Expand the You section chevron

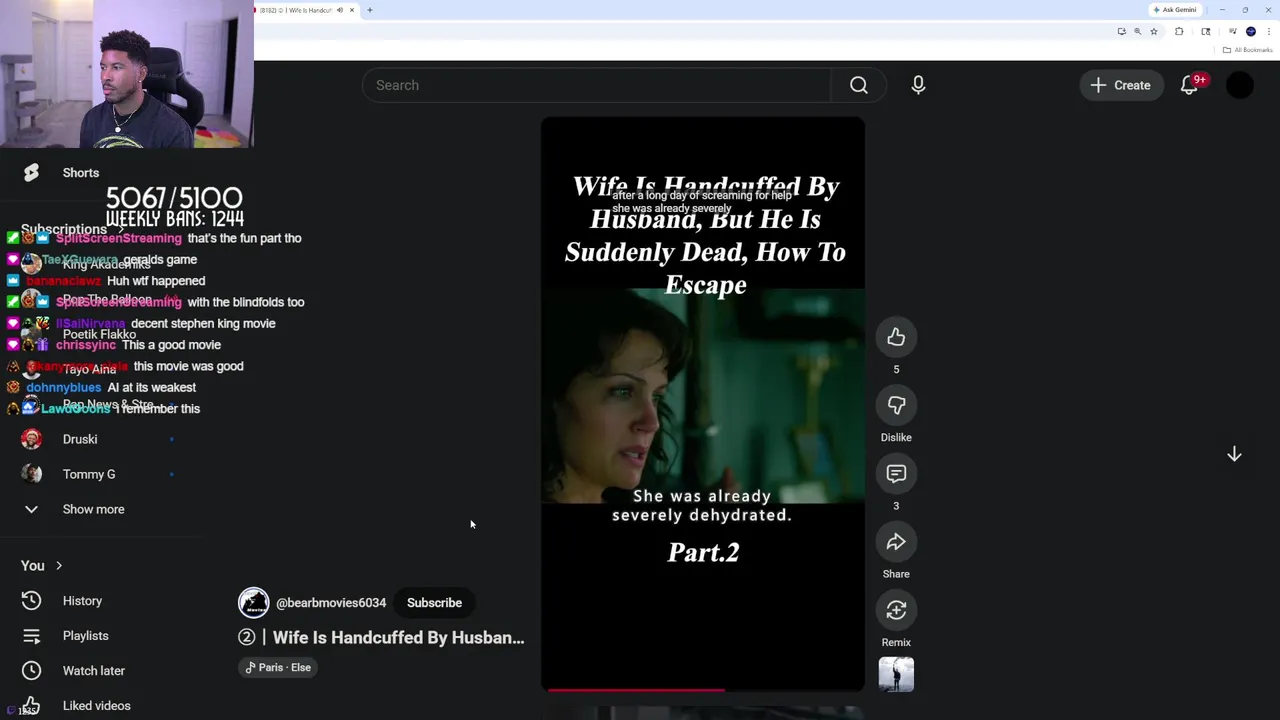58,566
